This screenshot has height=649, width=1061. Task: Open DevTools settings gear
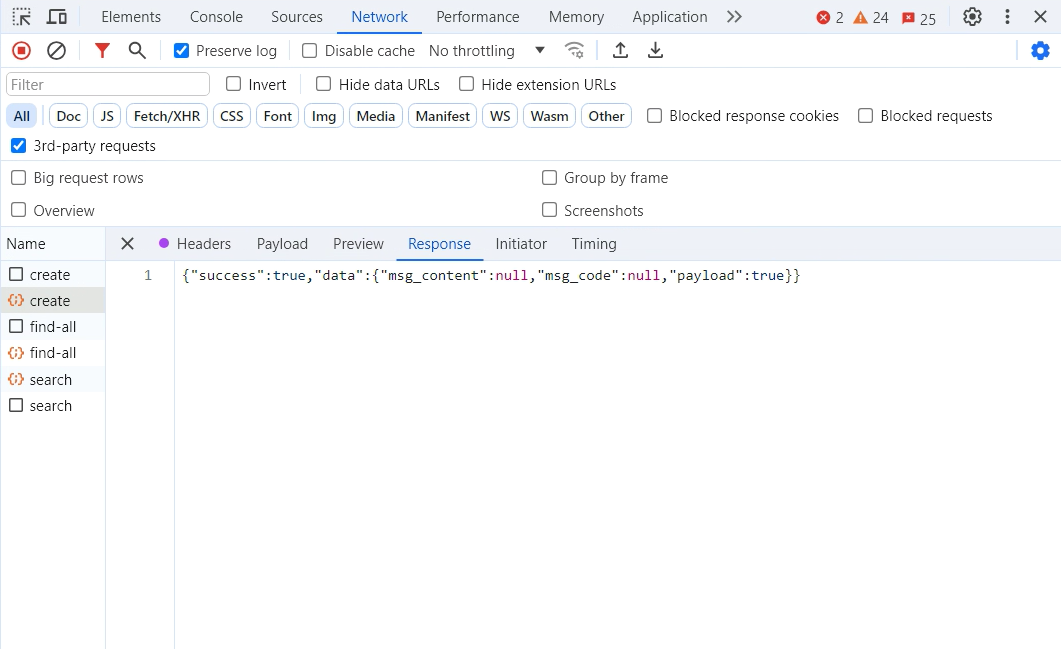(972, 17)
